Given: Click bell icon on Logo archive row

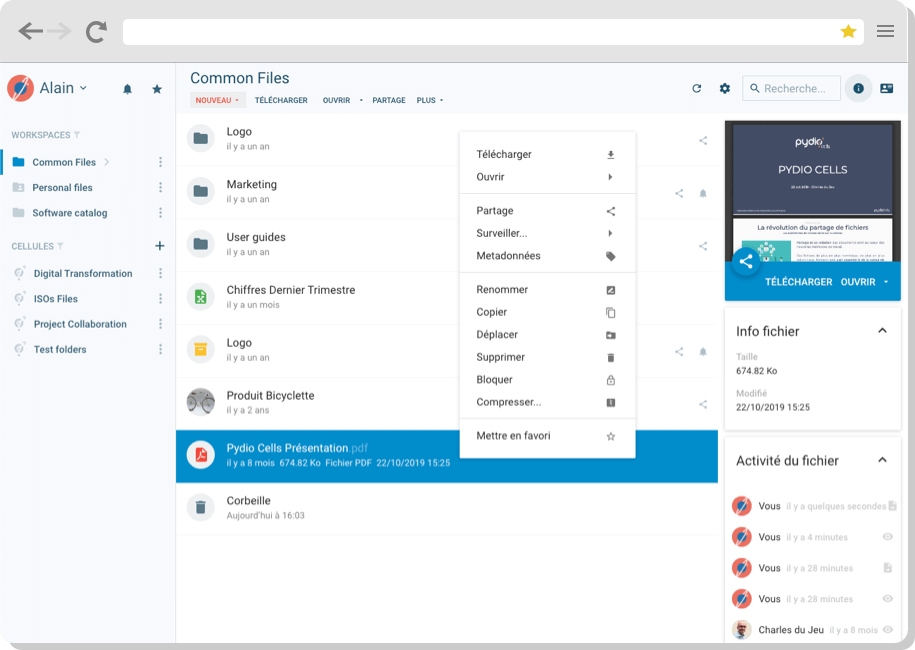Looking at the screenshot, I should [x=703, y=351].
